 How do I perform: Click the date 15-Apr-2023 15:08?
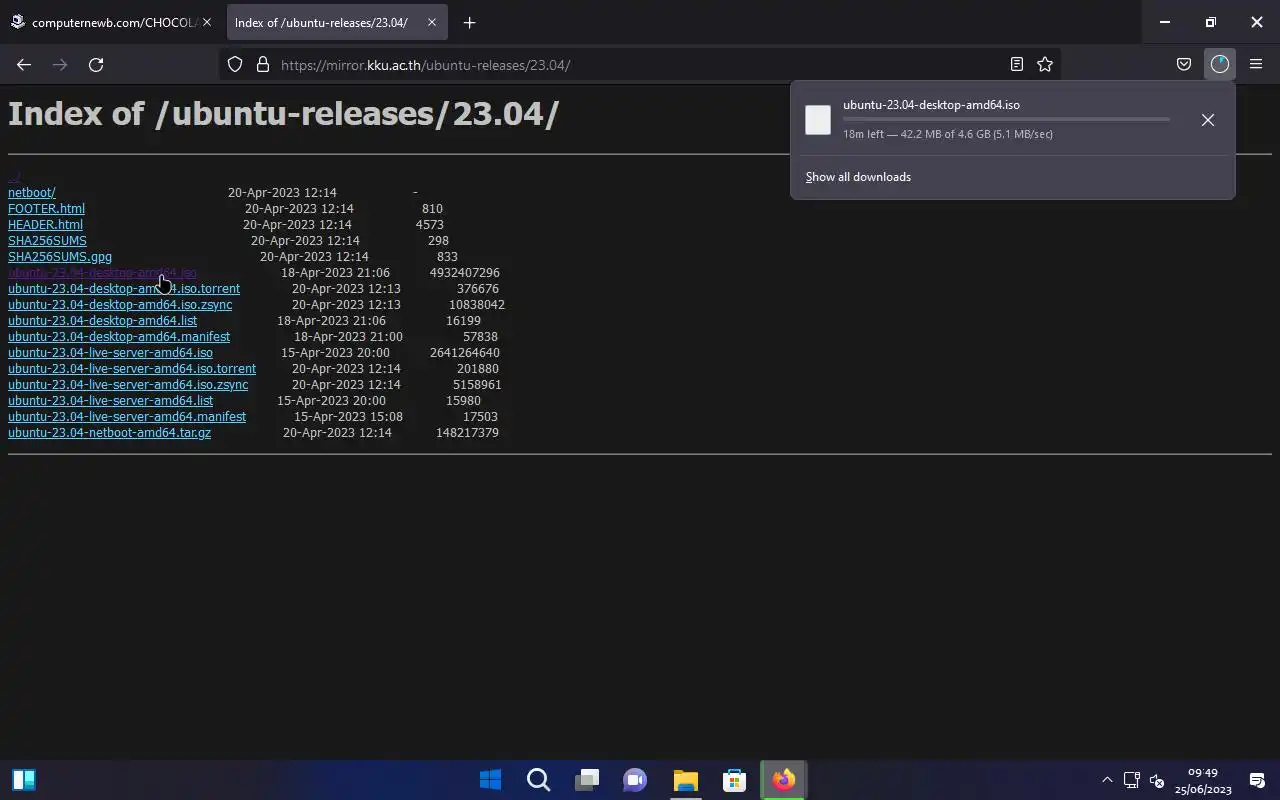click(x=348, y=417)
